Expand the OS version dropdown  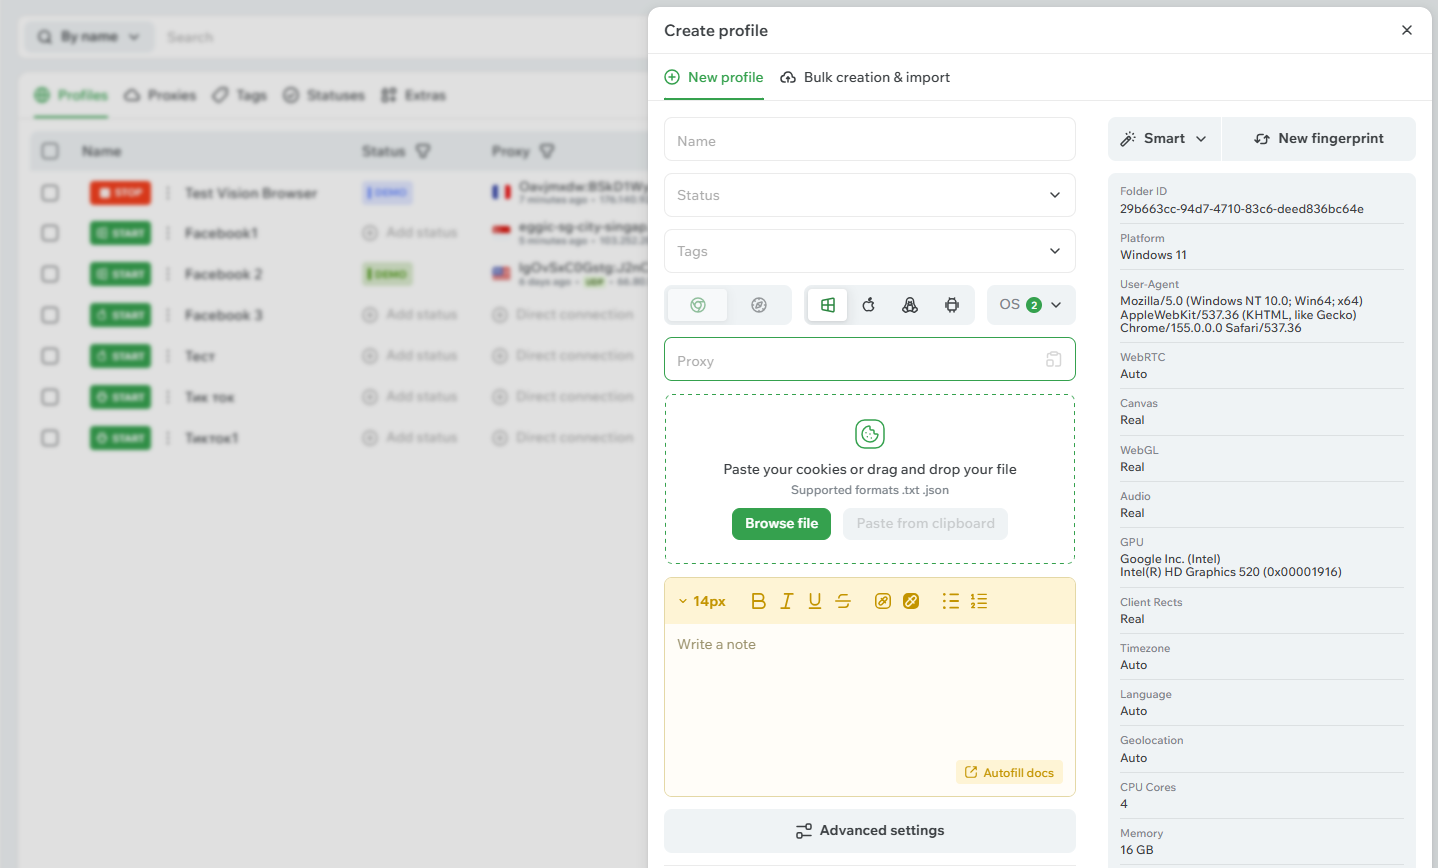click(x=1031, y=305)
